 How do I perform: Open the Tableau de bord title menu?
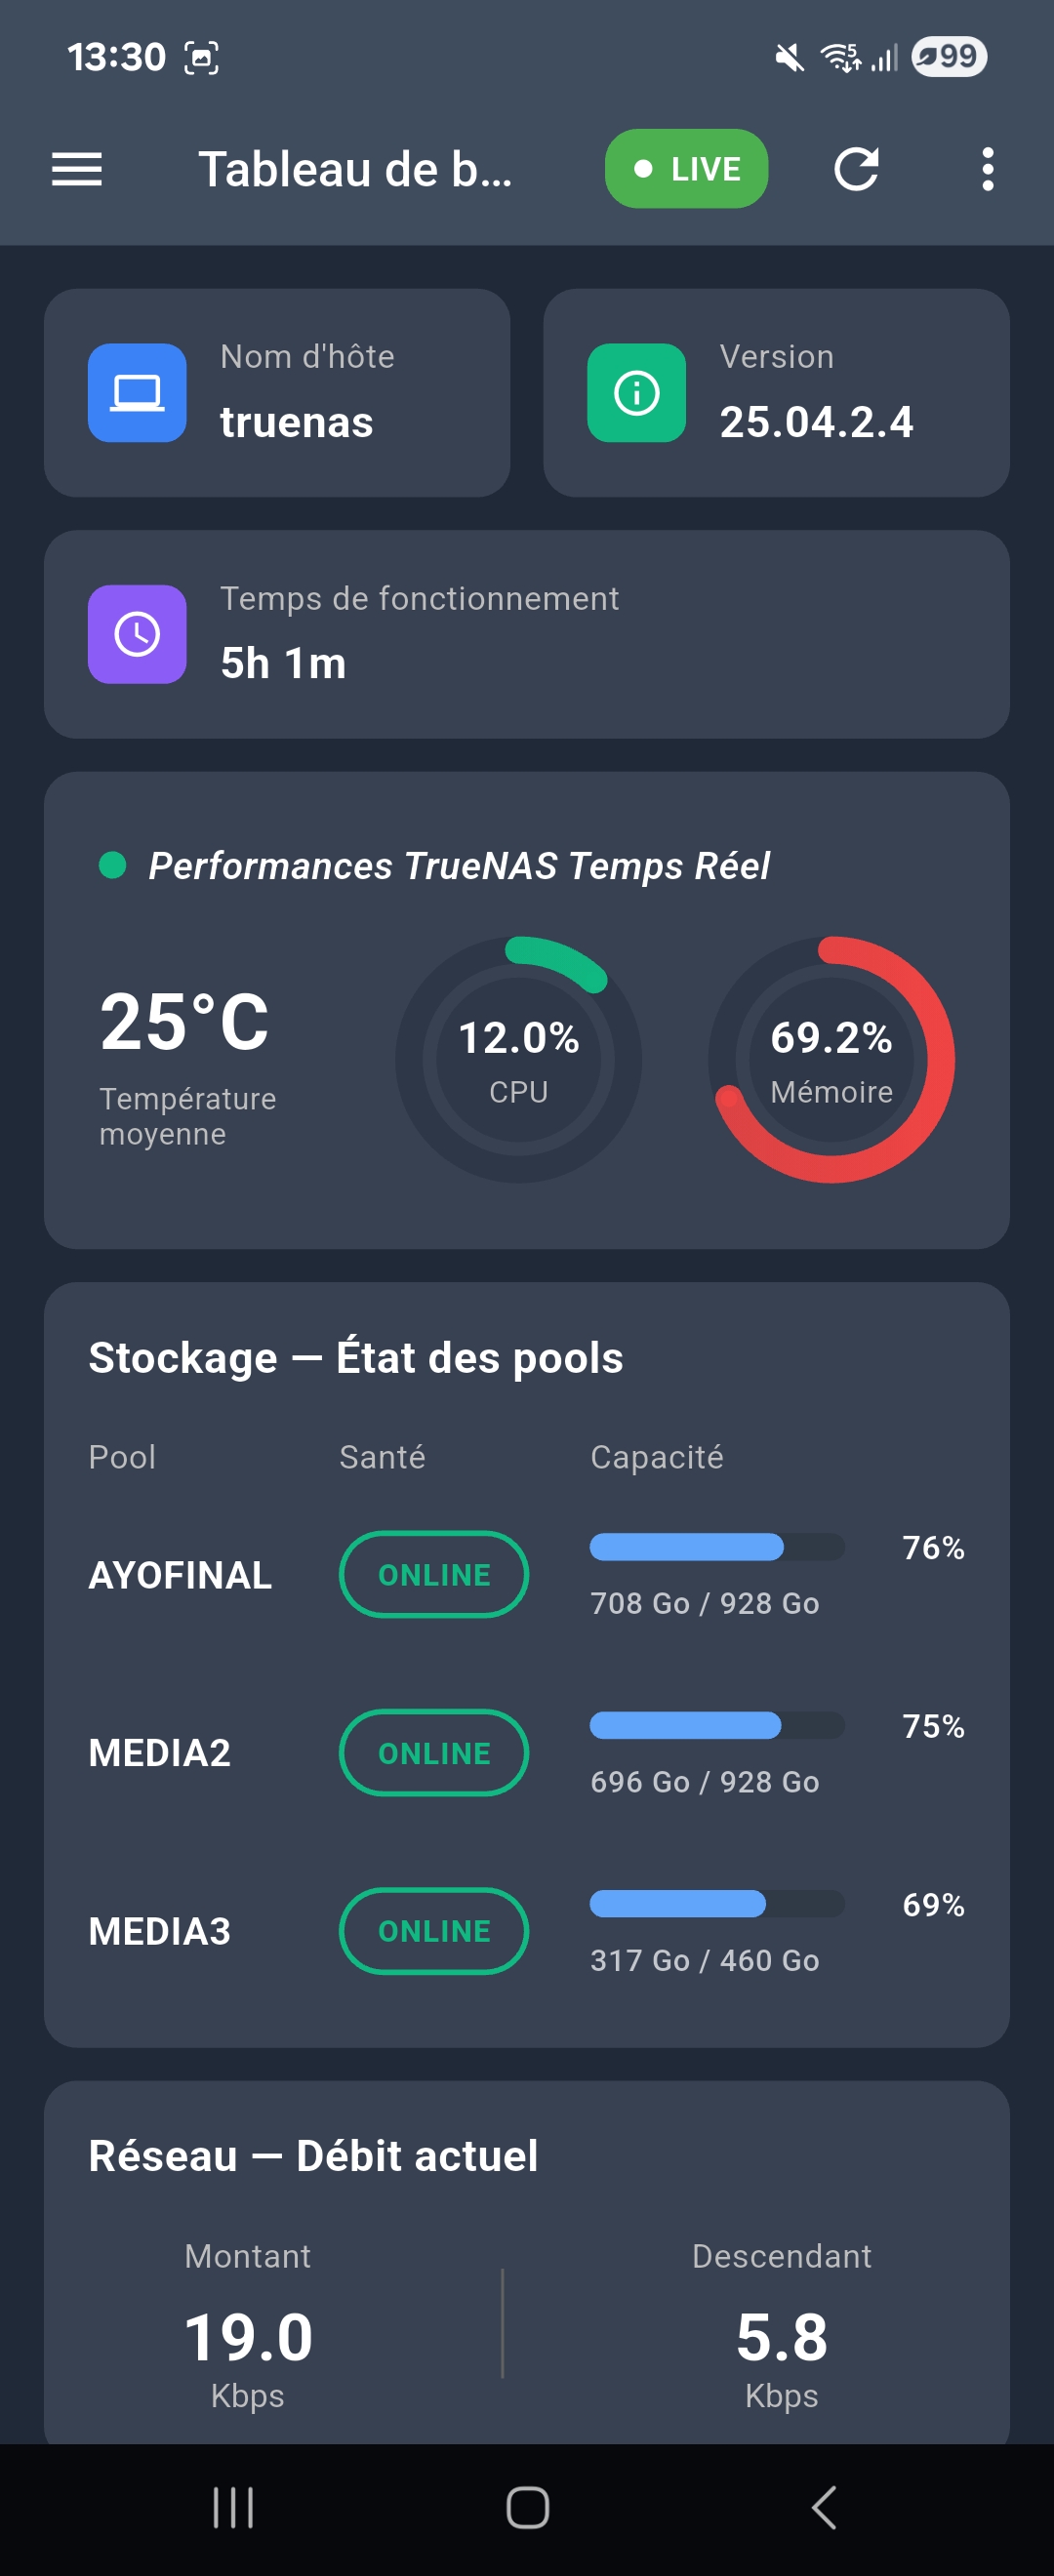pyautogui.click(x=355, y=169)
